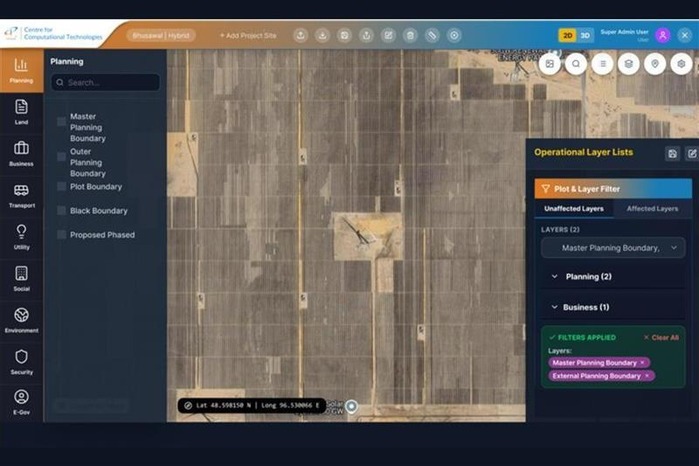The width and height of the screenshot is (699, 466).
Task: Click the Planning search field
Action: tap(106, 82)
